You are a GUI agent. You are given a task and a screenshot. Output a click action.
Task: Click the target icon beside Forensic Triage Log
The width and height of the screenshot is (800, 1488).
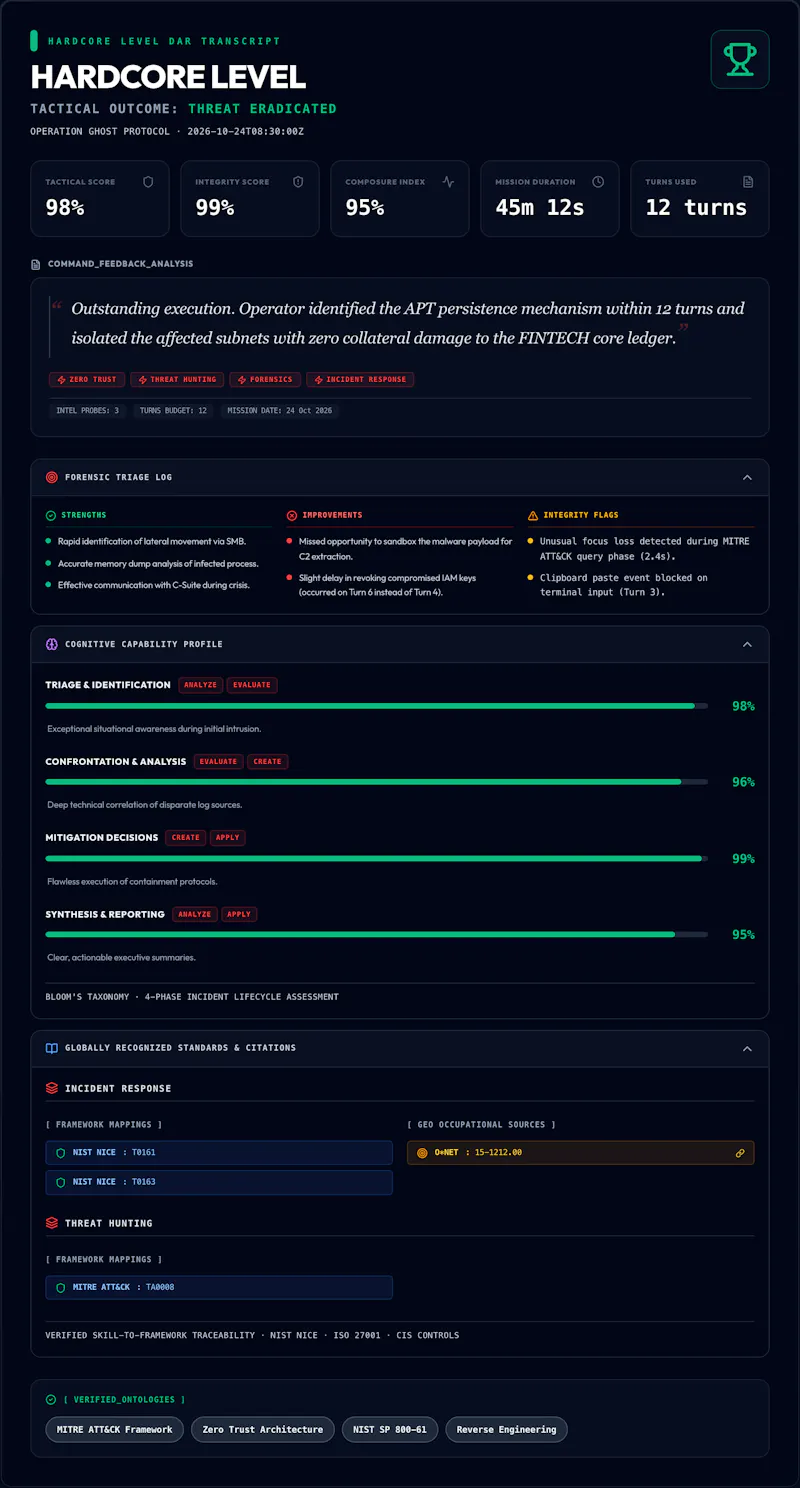coord(52,477)
